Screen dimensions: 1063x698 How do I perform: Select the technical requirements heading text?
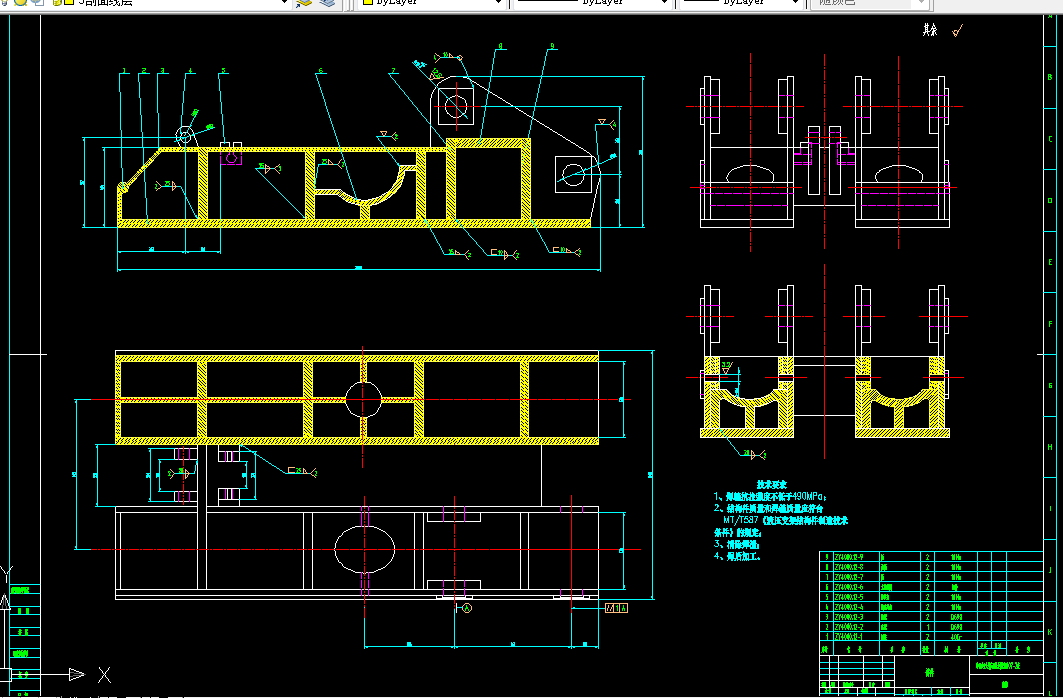tap(771, 485)
